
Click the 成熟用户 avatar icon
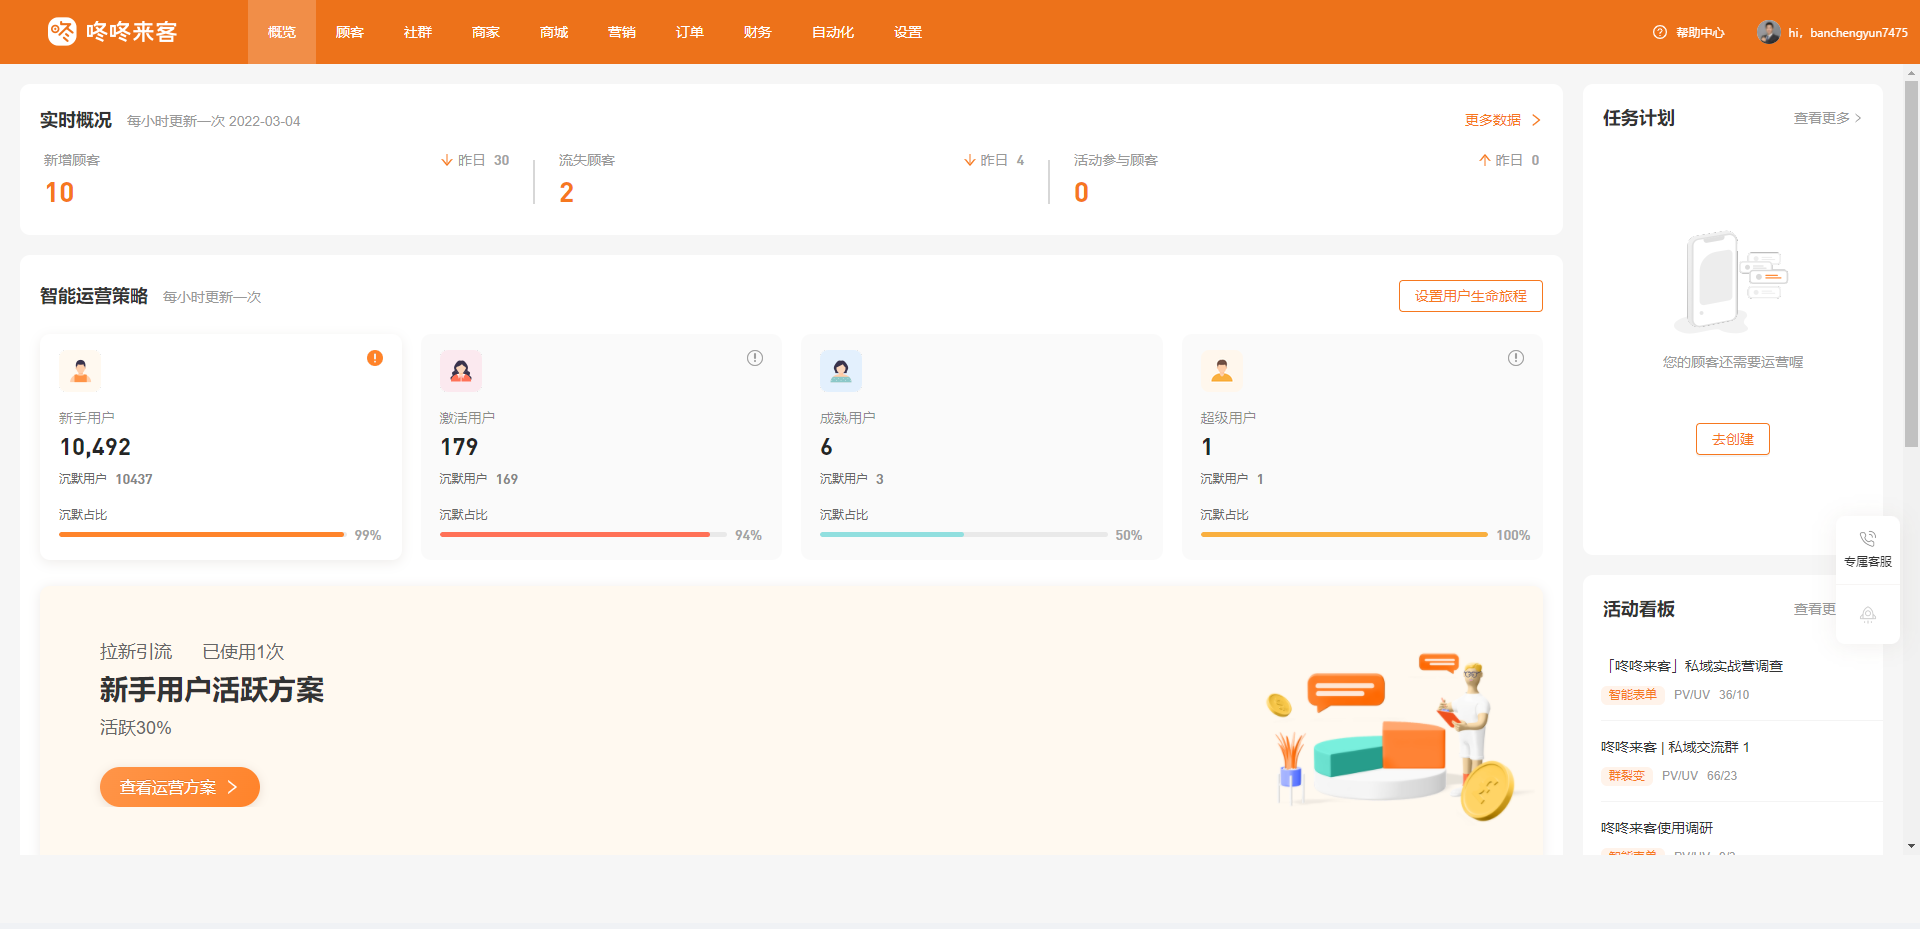(841, 371)
